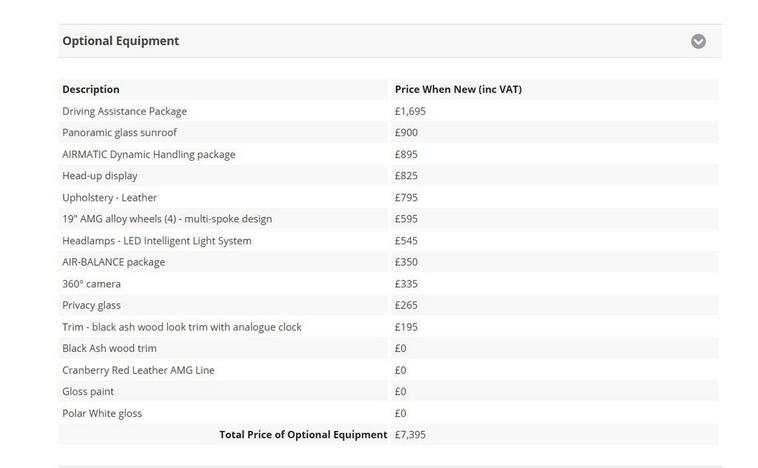This screenshot has width=758, height=468.
Task: Click the Optional Equipment heading
Action: [121, 41]
